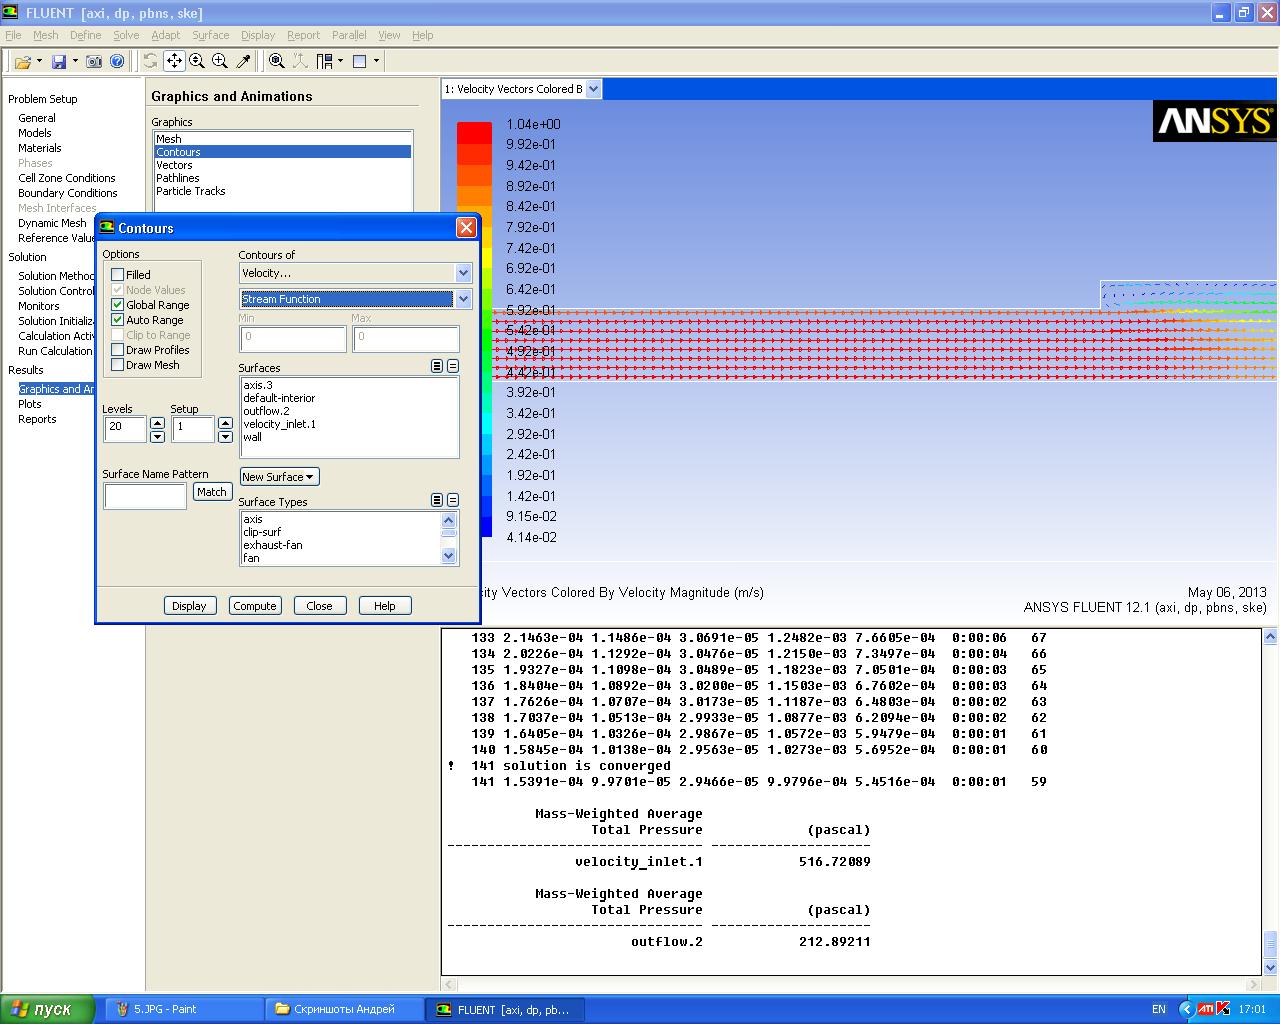Screen dimensions: 1280x1024
Task: Open the New Surface dropdown button
Action: (279, 477)
